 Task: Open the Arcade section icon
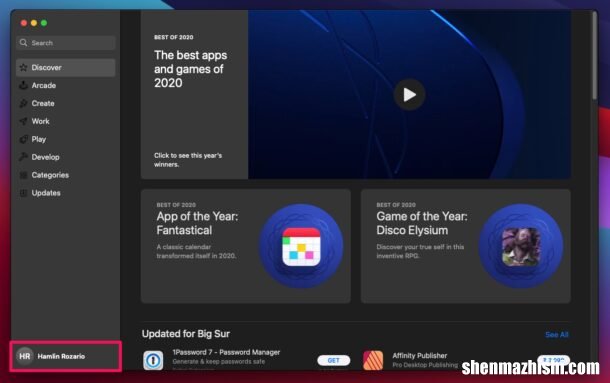pos(23,85)
